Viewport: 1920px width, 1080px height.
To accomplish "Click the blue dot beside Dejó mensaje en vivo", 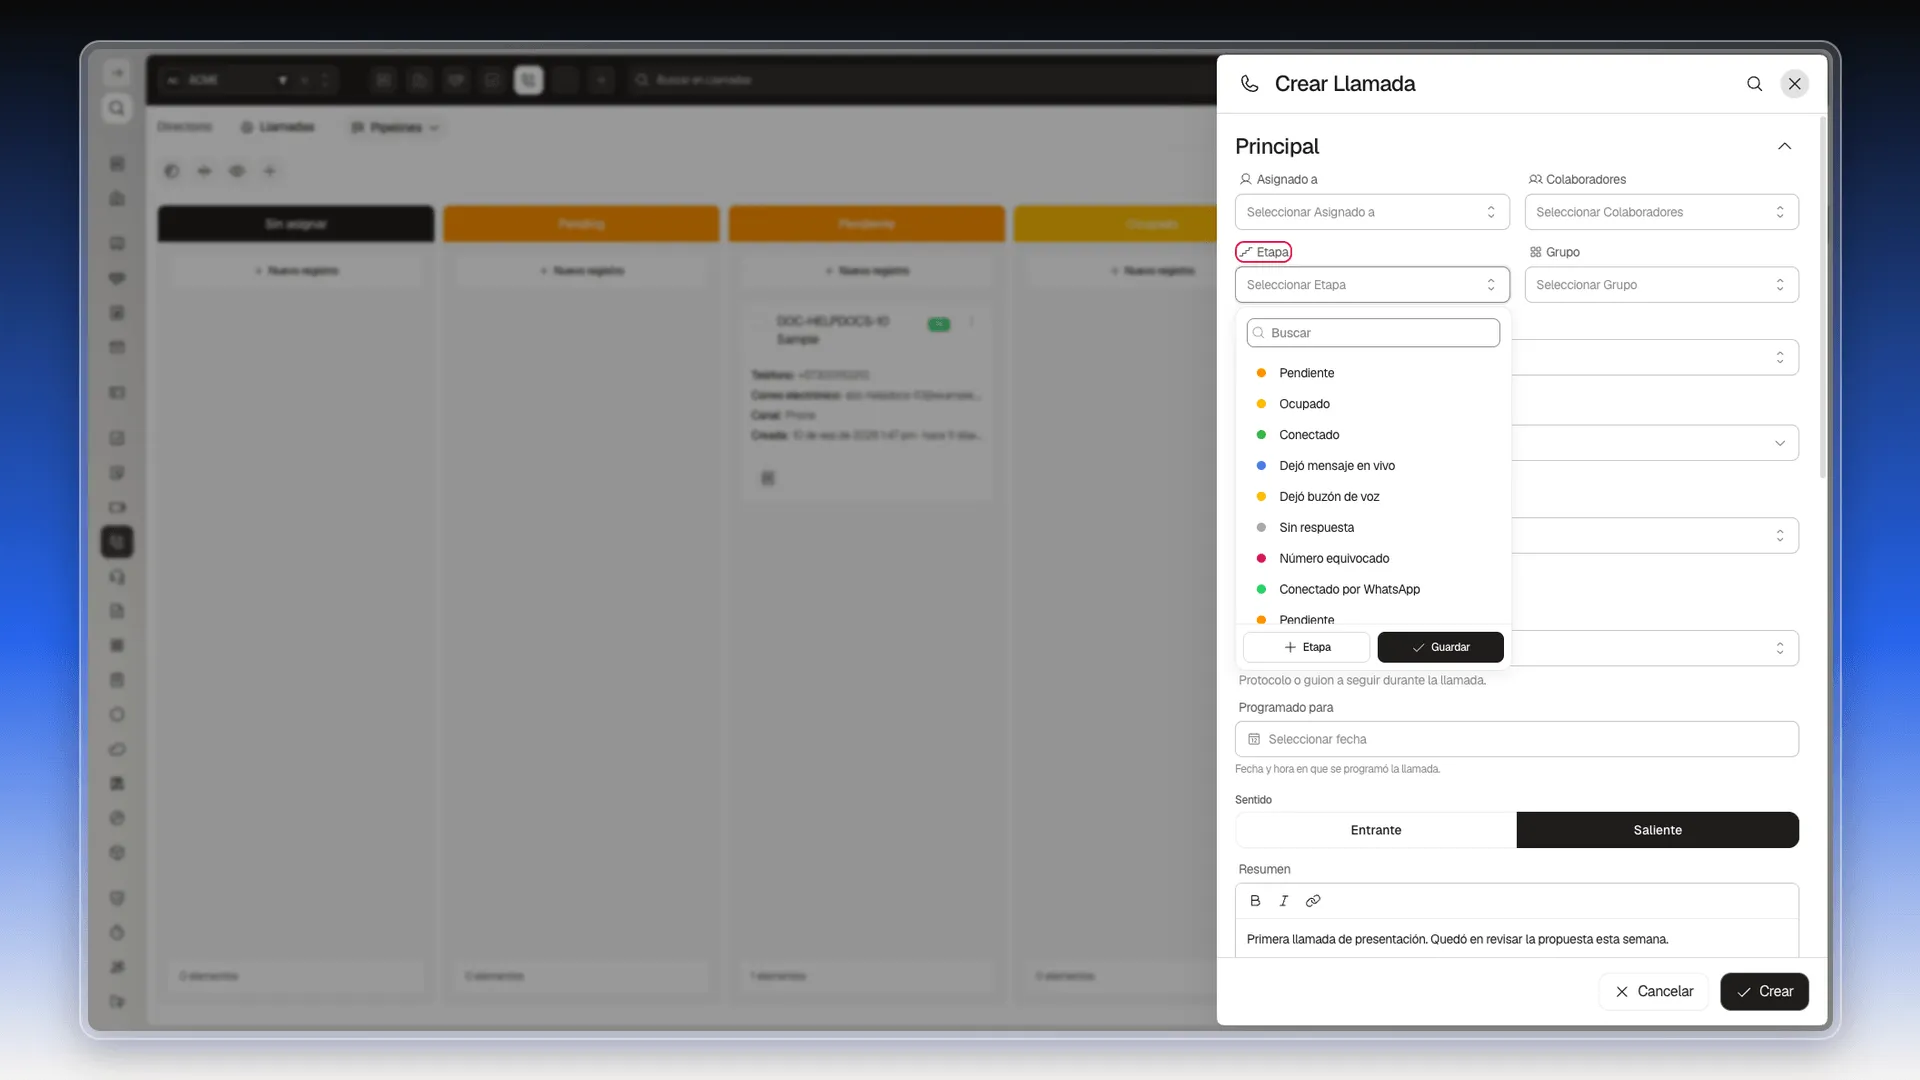I will 1261,466.
